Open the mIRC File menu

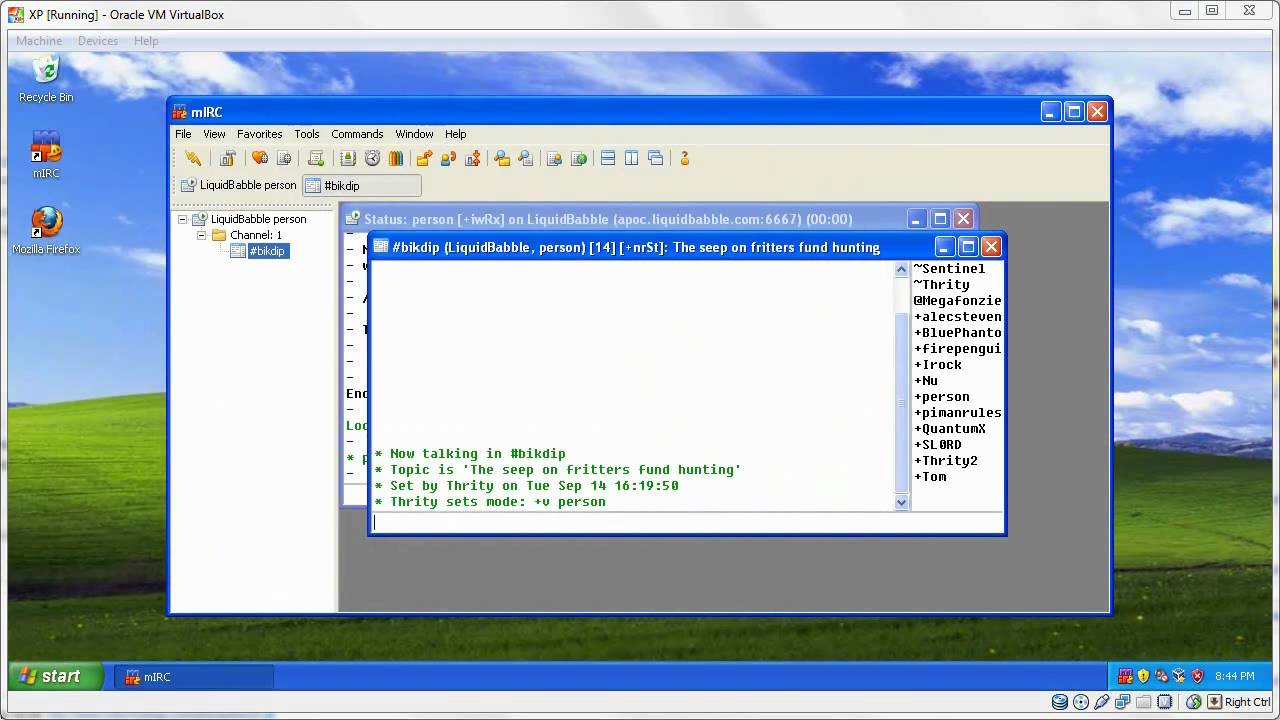coord(183,134)
